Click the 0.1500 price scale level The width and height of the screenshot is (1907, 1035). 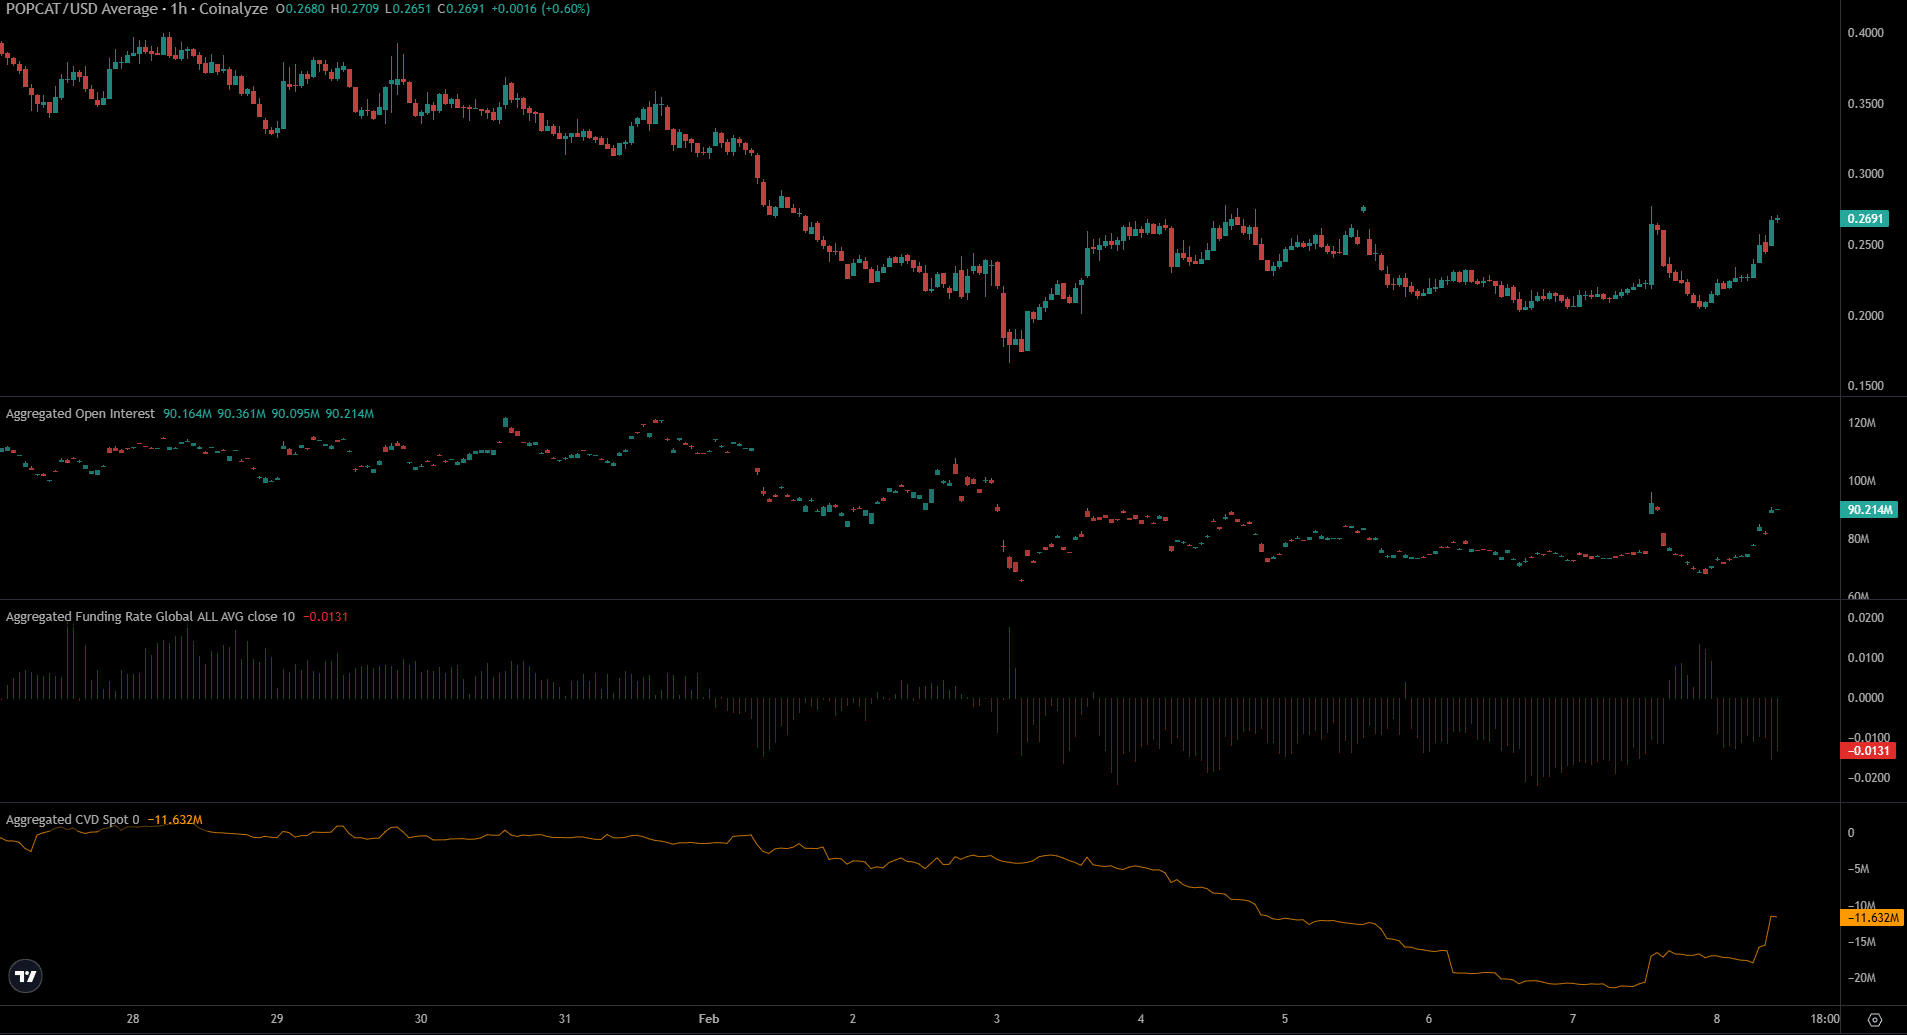pos(1865,386)
